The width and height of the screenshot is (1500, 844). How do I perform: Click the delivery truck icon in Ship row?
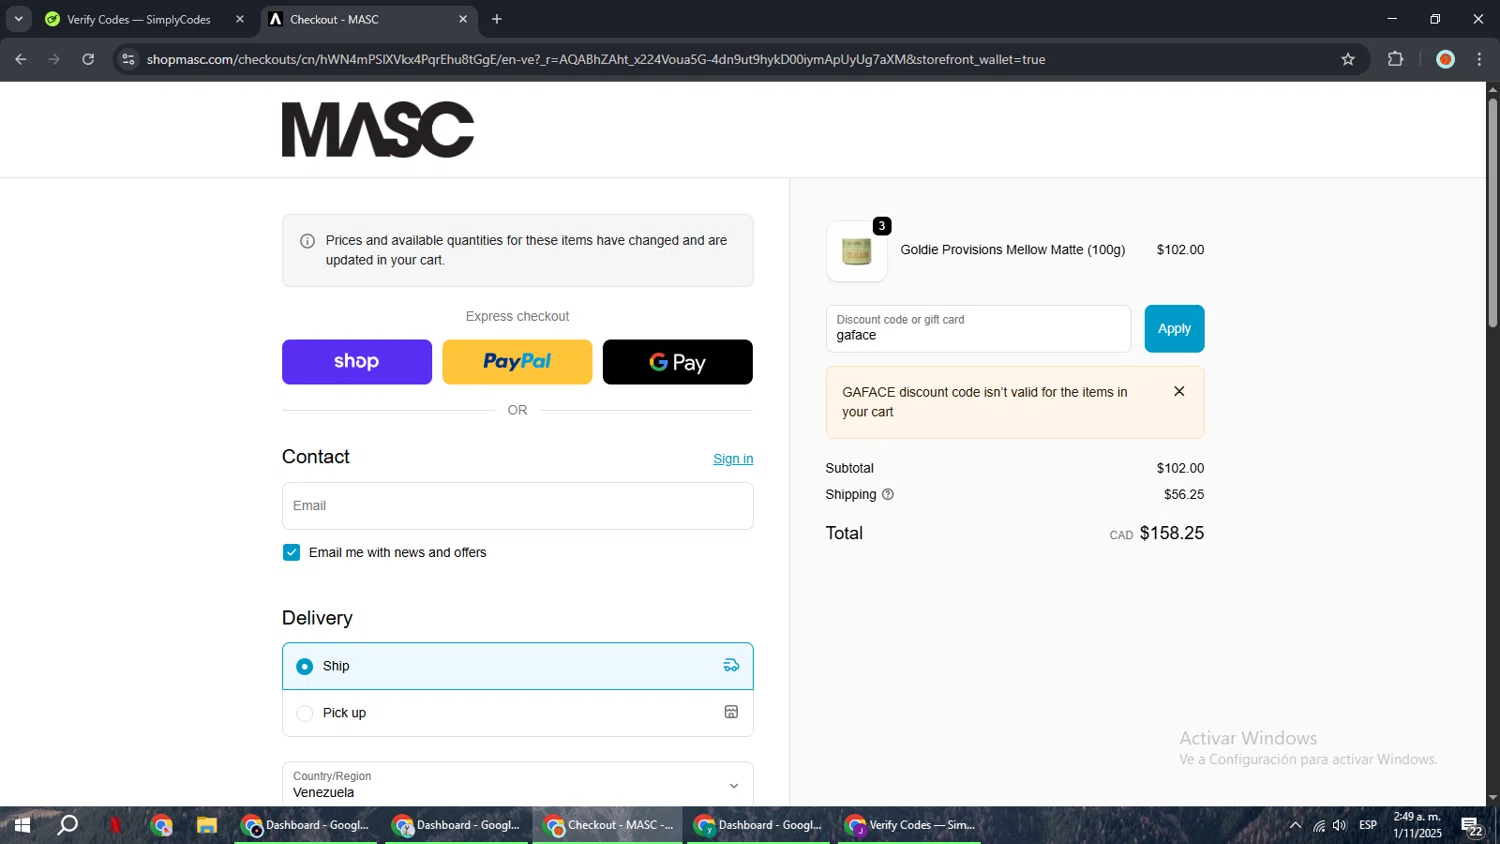pos(731,666)
